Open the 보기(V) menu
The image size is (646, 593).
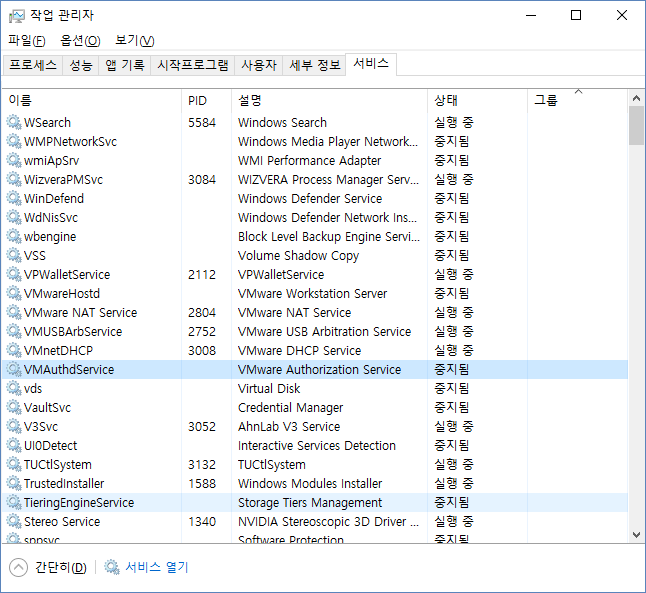(135, 40)
